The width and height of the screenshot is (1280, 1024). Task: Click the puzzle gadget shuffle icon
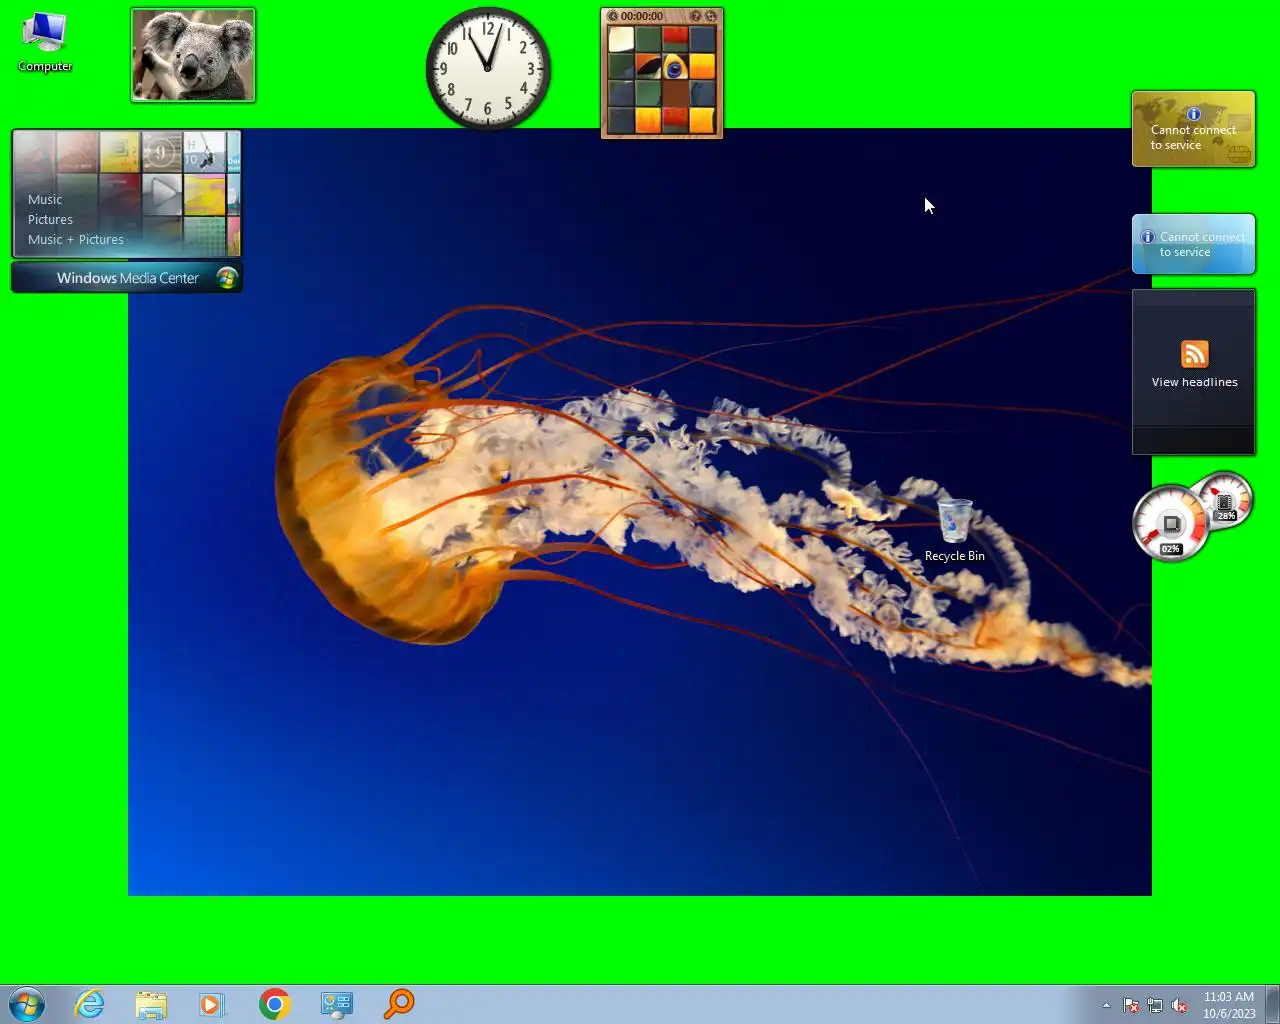pos(711,16)
